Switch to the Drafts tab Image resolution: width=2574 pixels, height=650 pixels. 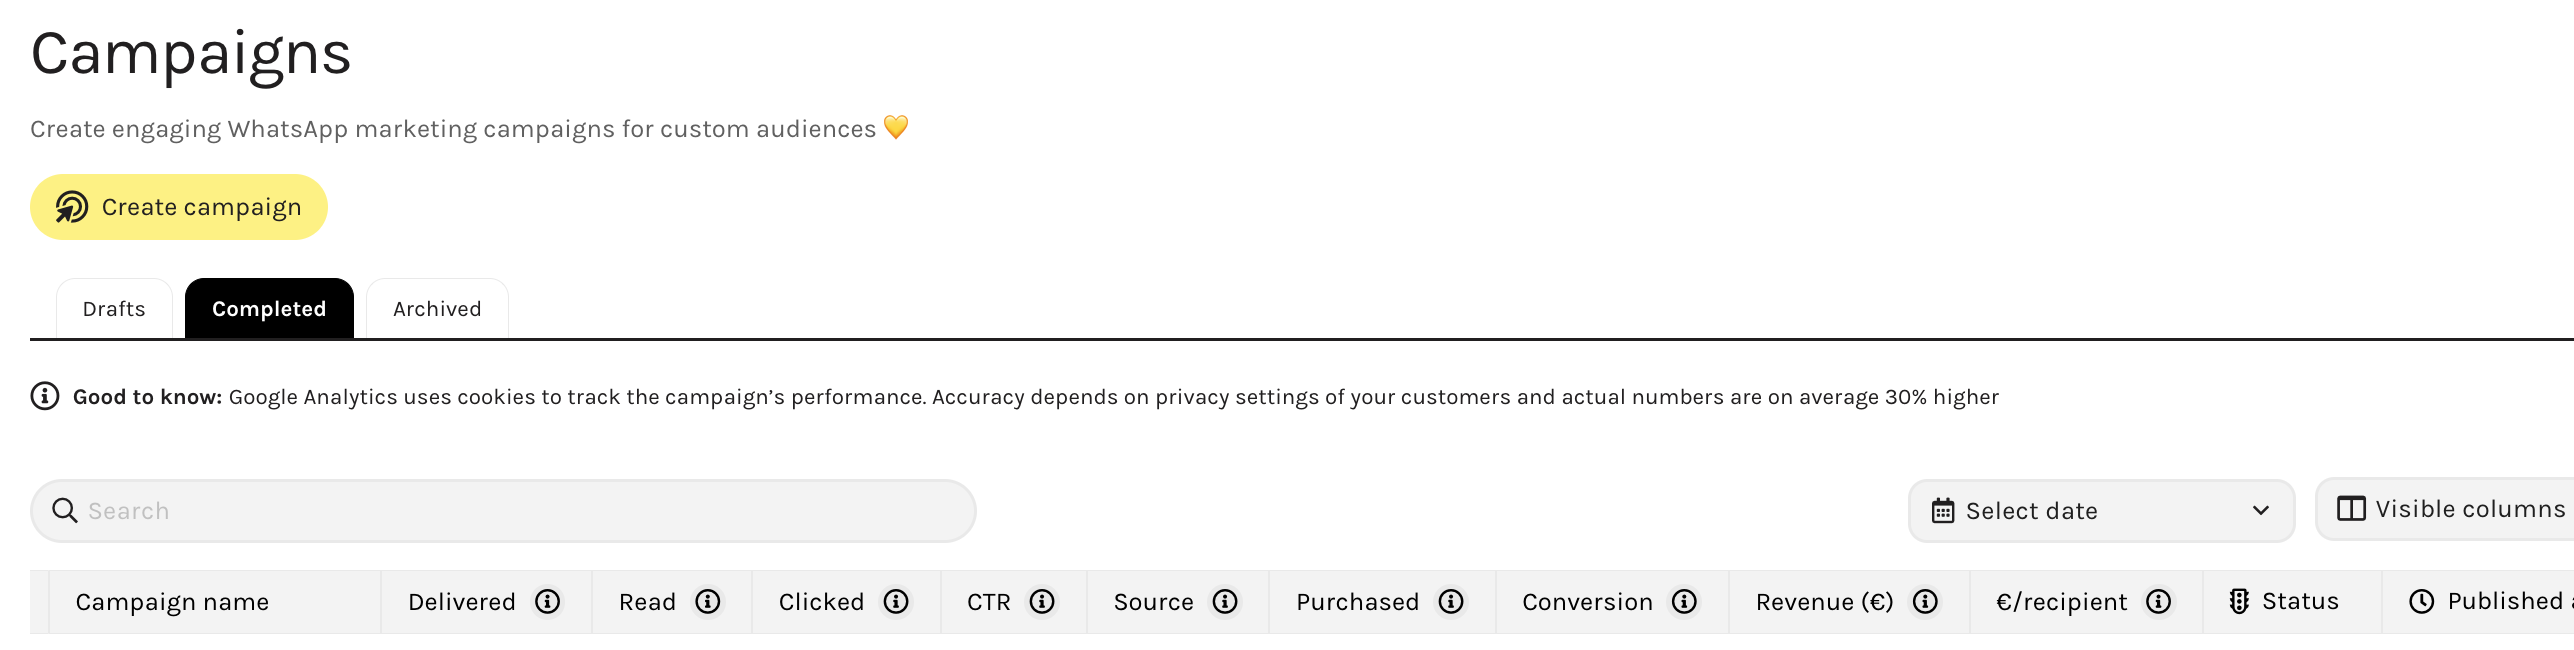(114, 309)
